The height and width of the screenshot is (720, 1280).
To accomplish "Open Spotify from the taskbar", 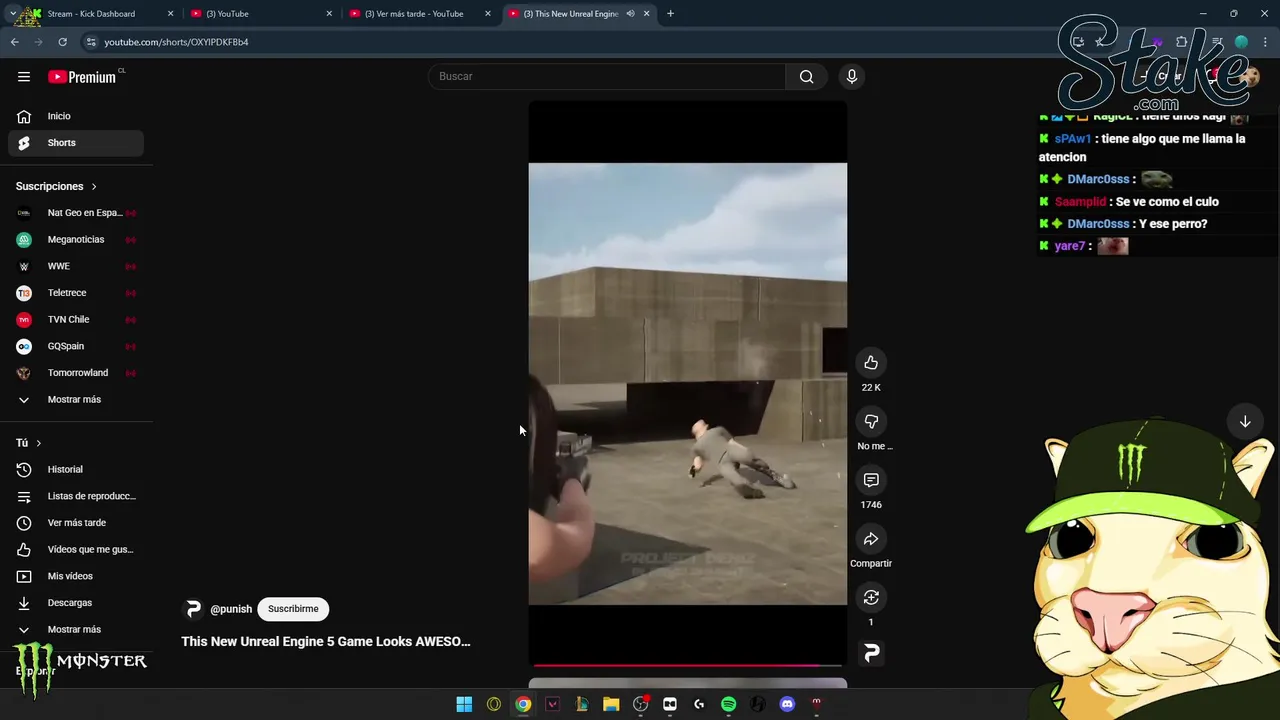I will click(728, 704).
